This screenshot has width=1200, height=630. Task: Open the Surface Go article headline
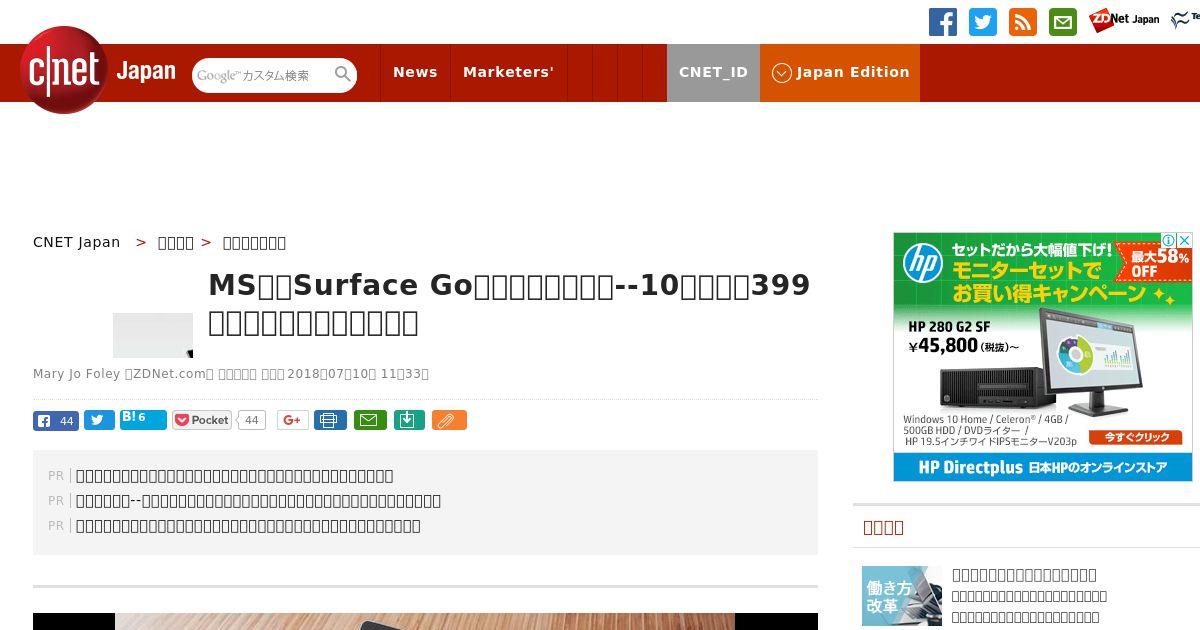[x=509, y=304]
